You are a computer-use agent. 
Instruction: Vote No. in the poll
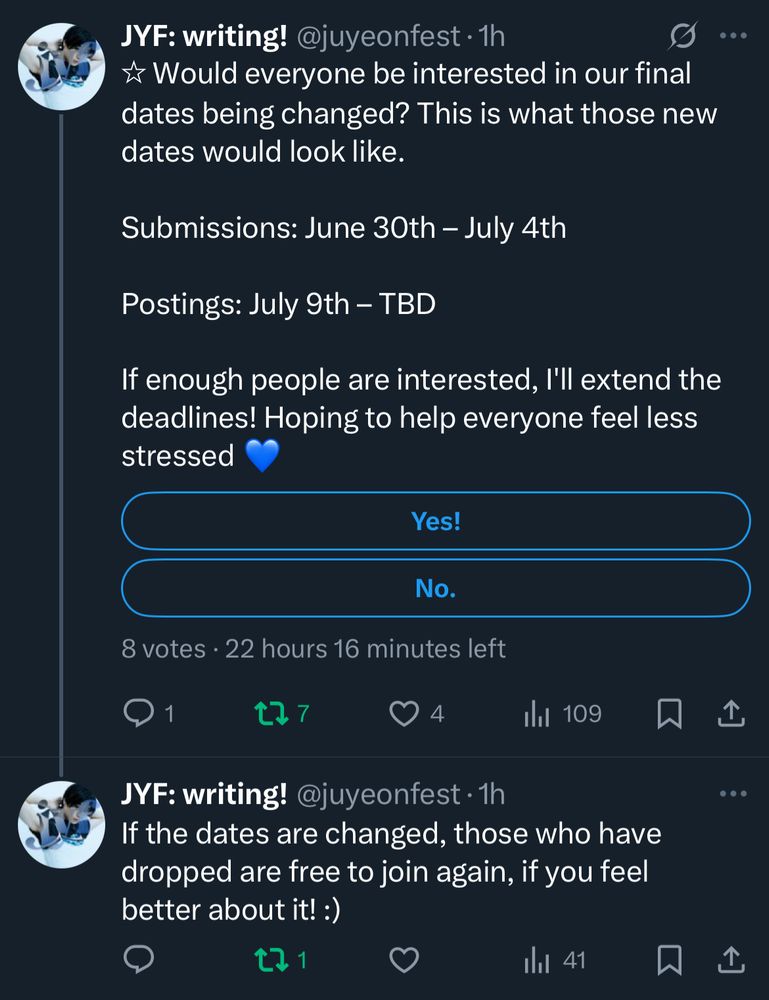point(435,588)
